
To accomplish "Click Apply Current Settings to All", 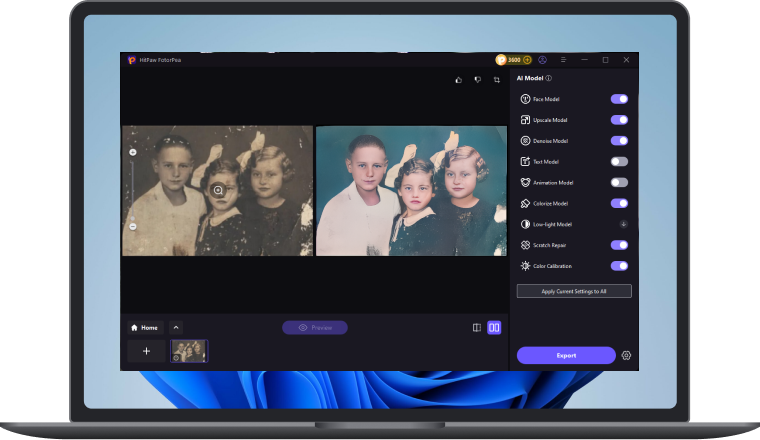I will click(x=574, y=291).
